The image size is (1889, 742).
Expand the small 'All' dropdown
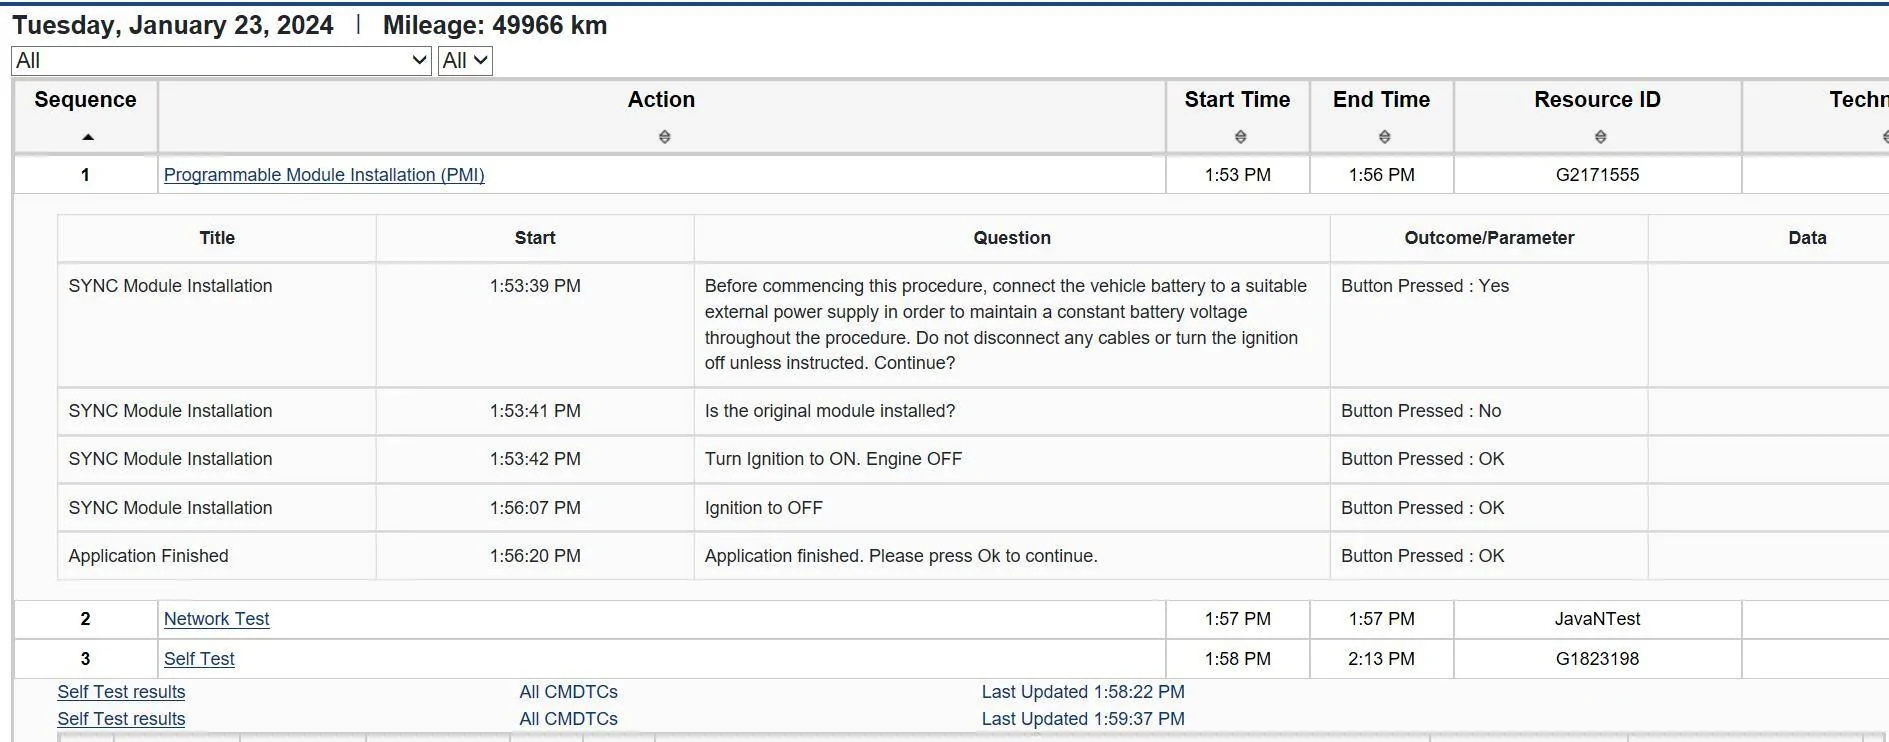[x=465, y=61]
